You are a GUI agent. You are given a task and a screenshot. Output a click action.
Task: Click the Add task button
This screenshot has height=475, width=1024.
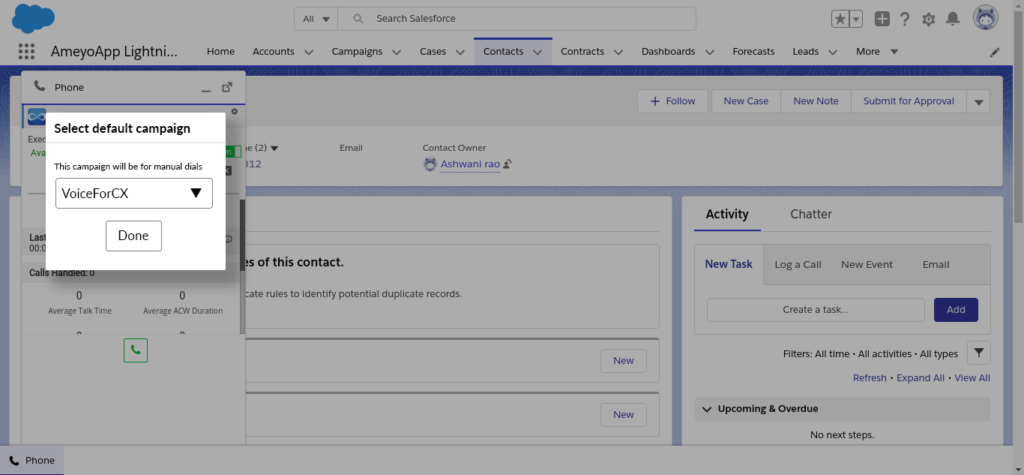click(x=955, y=310)
